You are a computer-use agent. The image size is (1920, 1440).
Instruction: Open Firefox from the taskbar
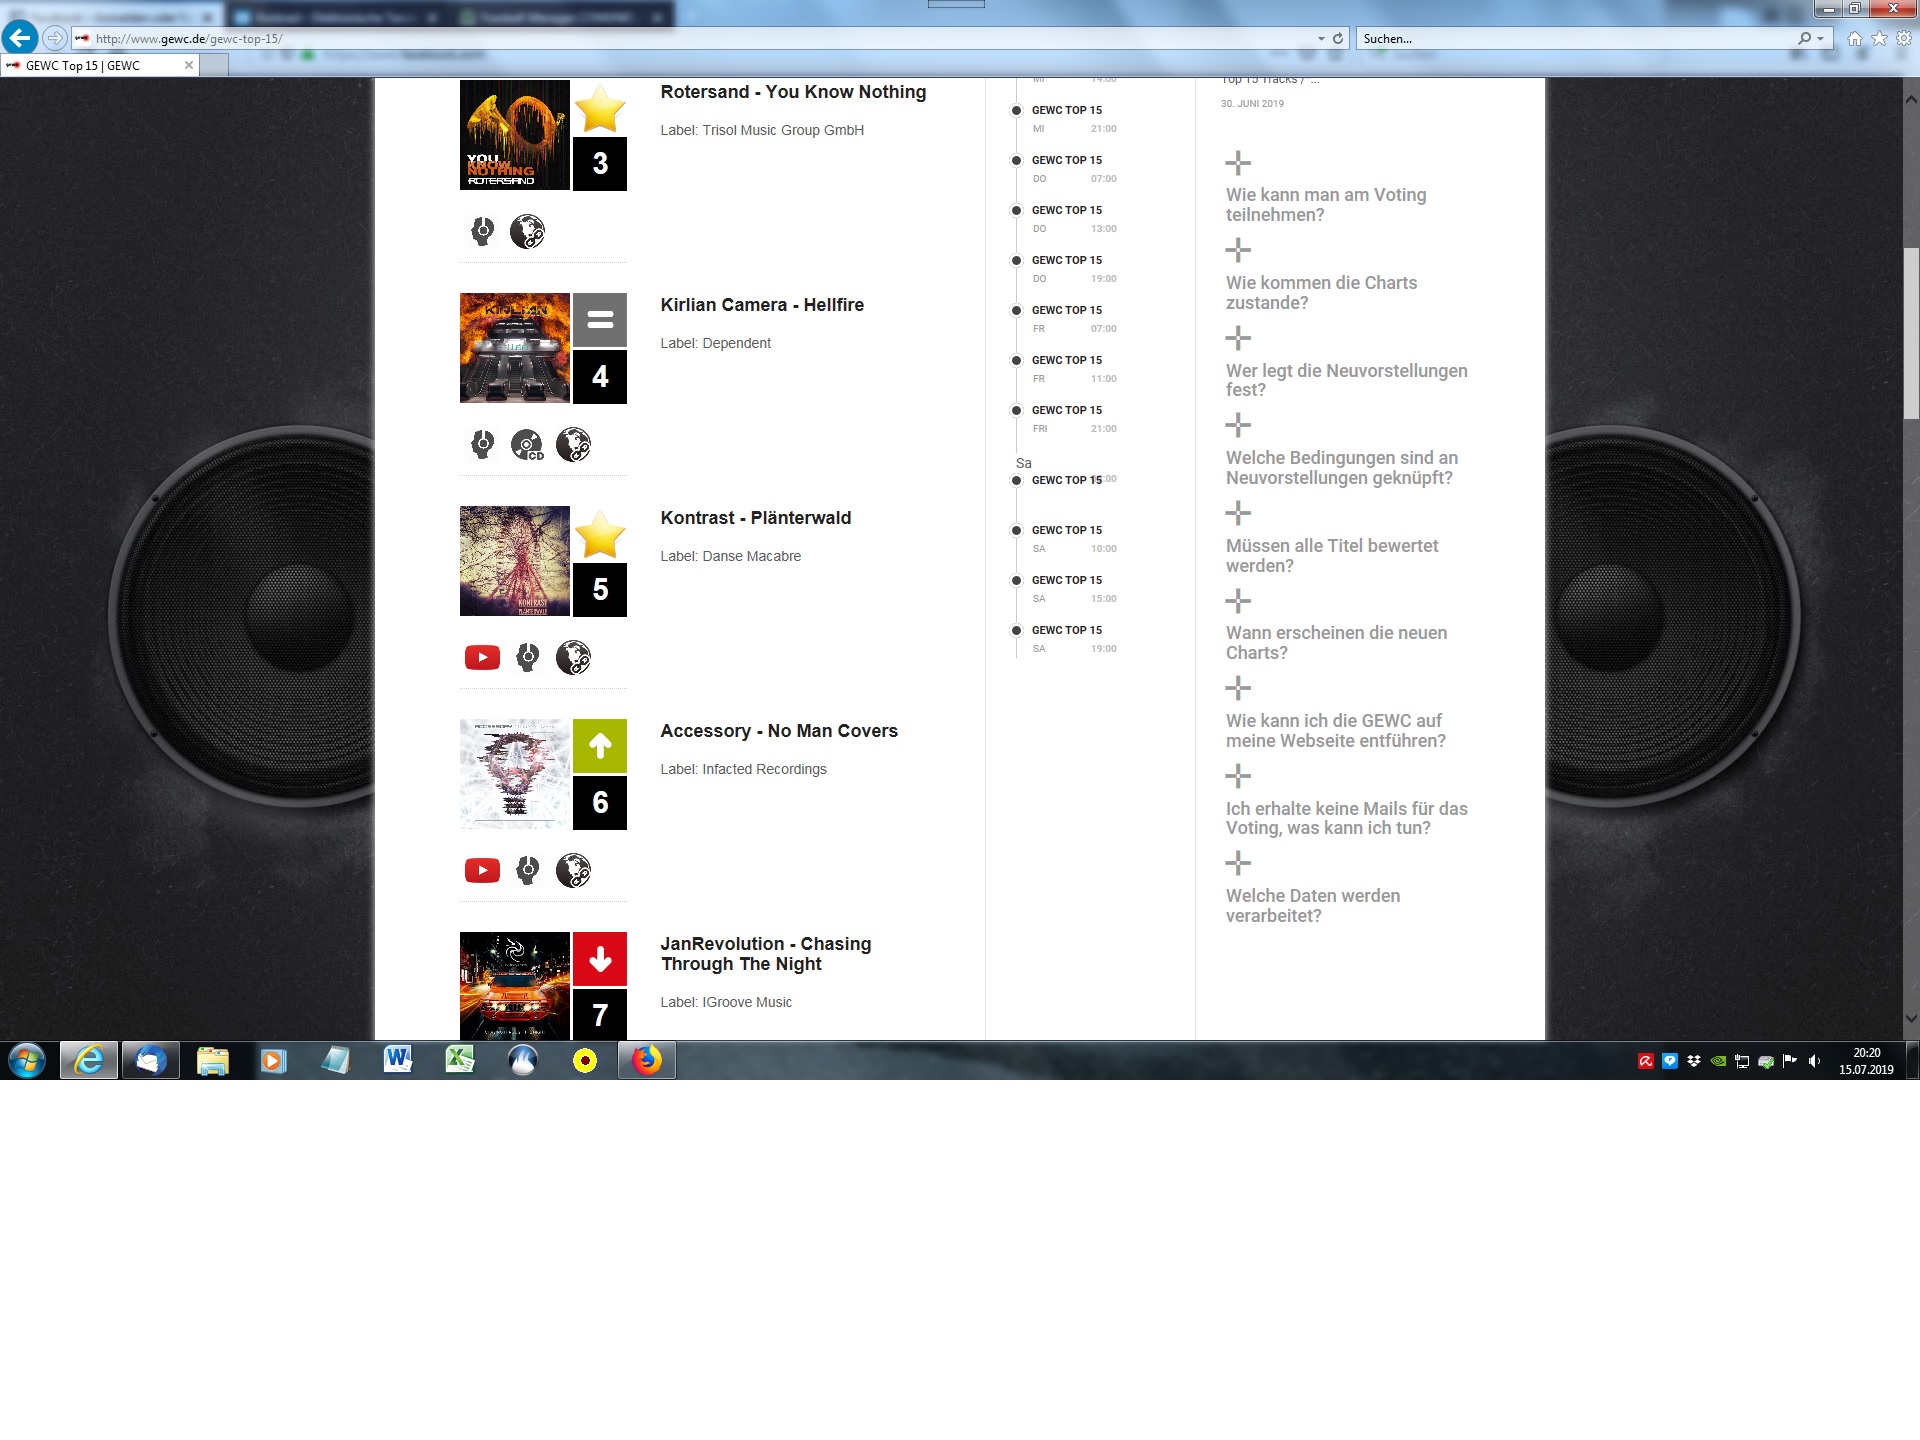click(x=647, y=1060)
